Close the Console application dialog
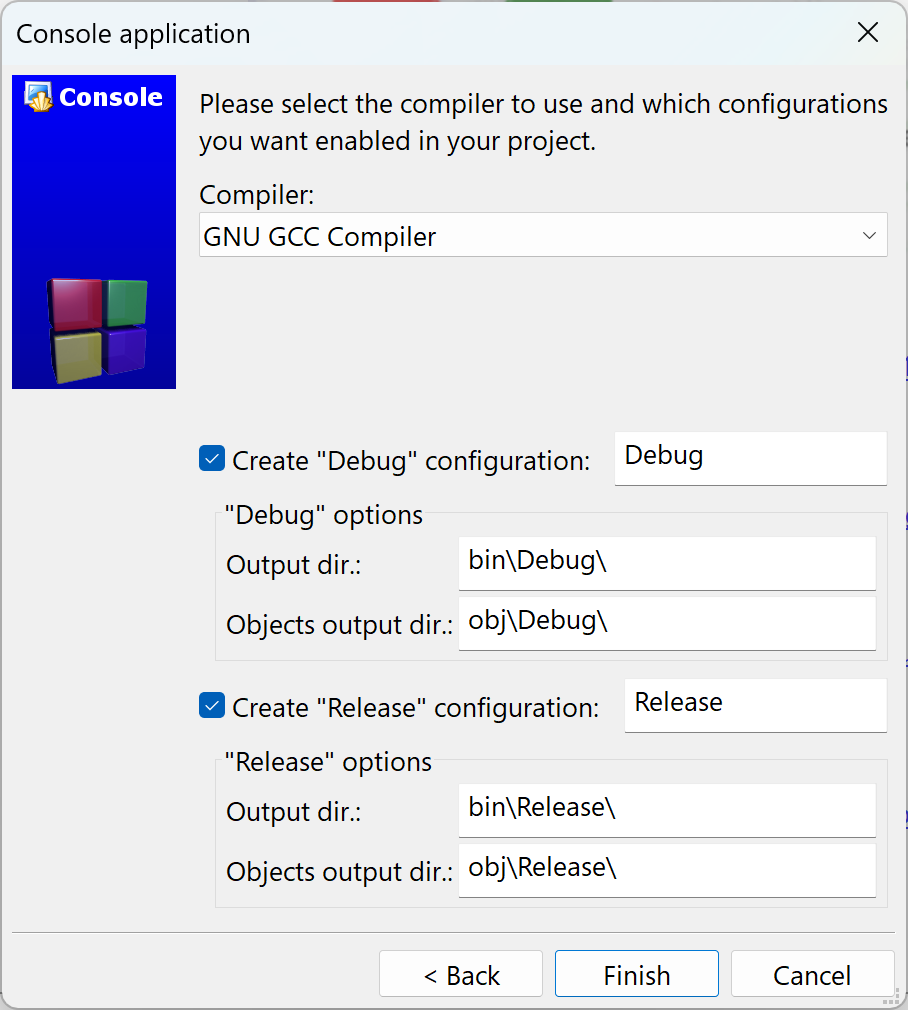Screen dimensions: 908x1010 tap(868, 33)
